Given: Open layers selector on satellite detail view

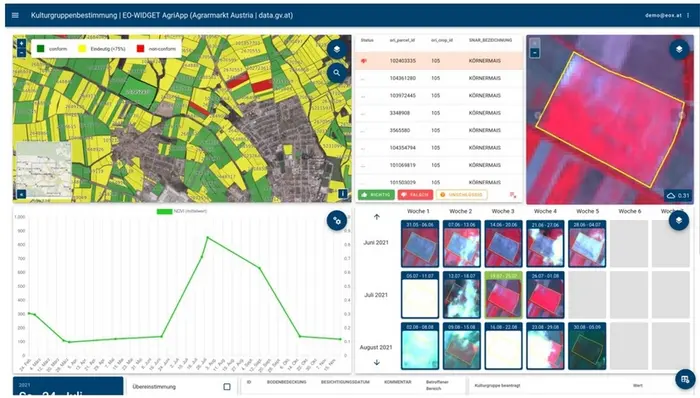Looking at the screenshot, I should (x=679, y=49).
